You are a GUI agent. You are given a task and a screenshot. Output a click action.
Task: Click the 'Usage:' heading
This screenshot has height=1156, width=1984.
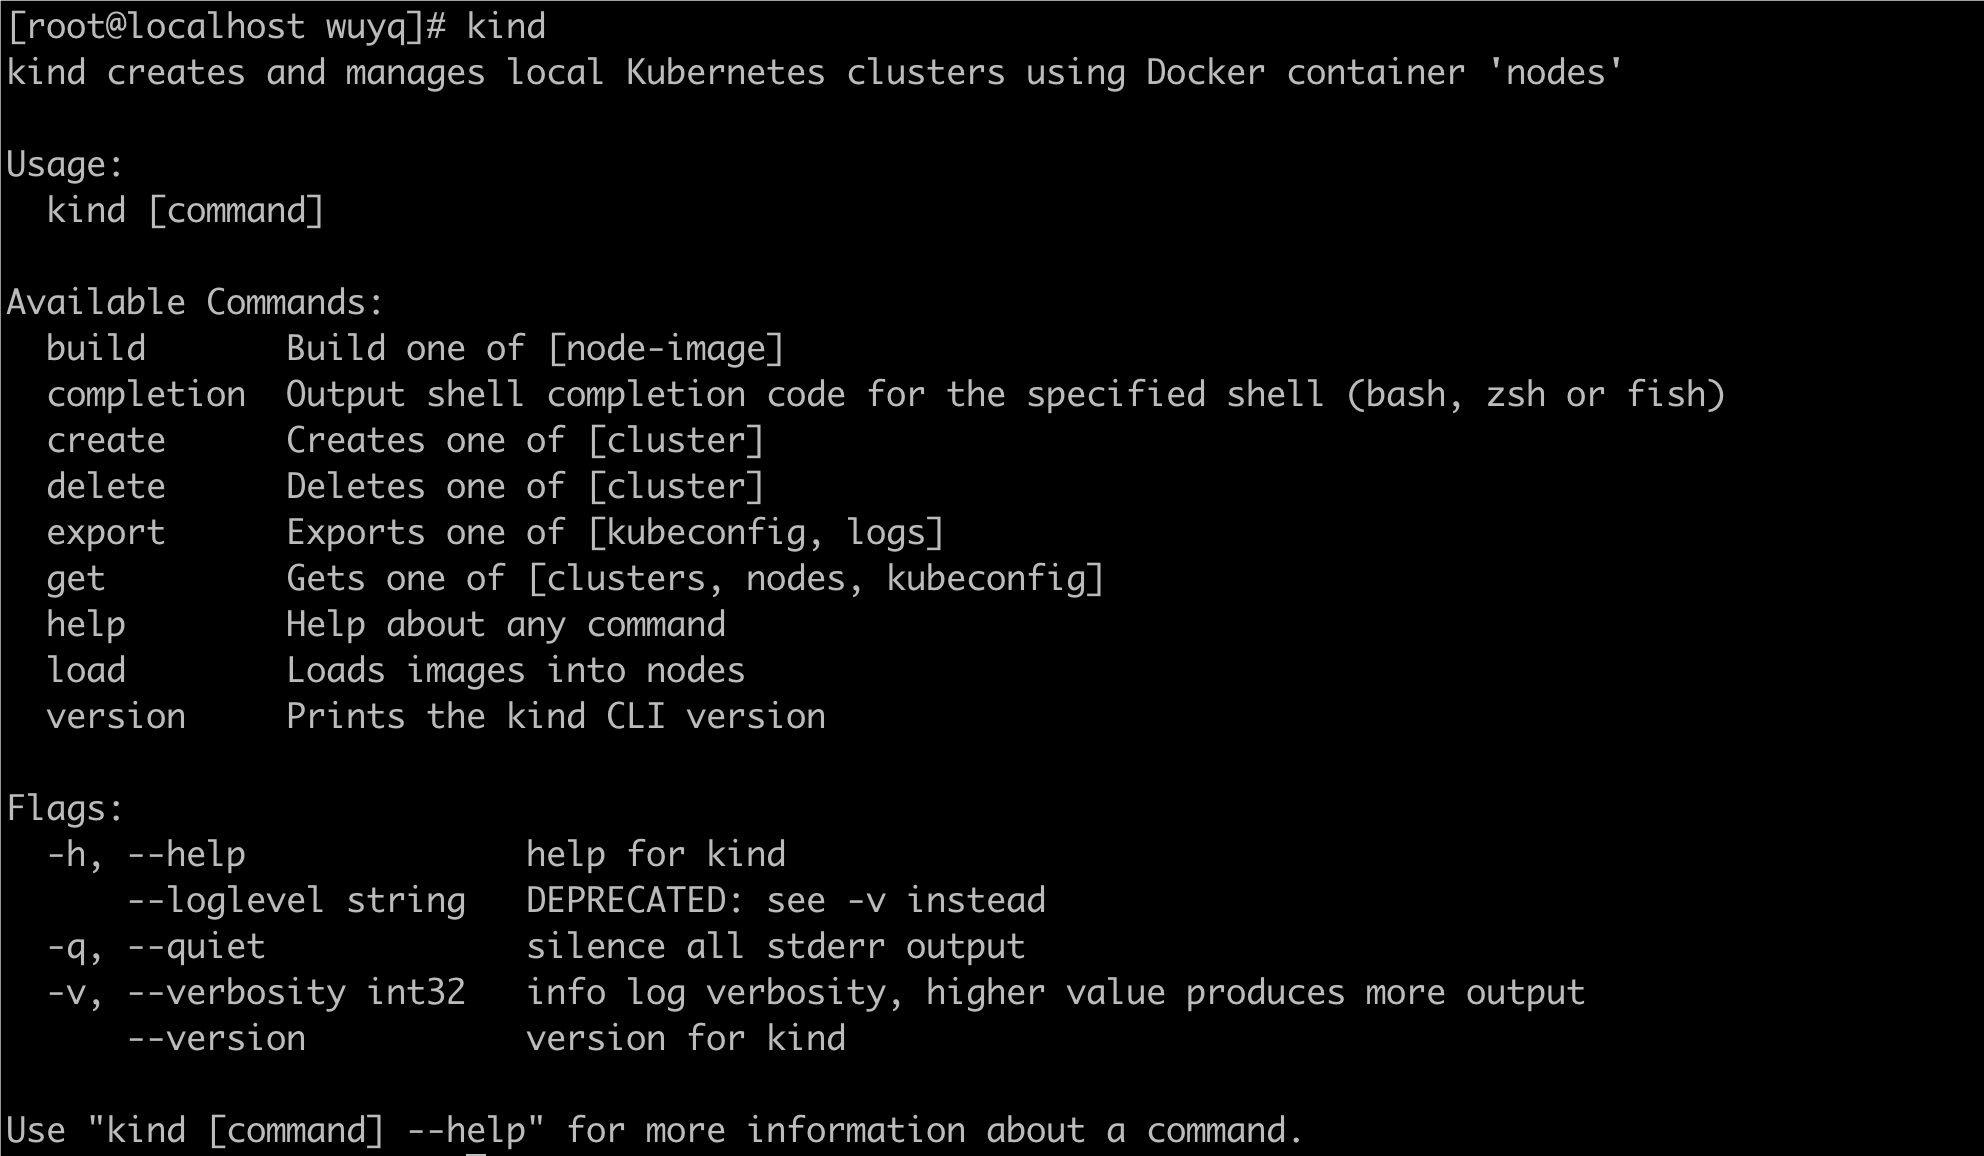(65, 165)
